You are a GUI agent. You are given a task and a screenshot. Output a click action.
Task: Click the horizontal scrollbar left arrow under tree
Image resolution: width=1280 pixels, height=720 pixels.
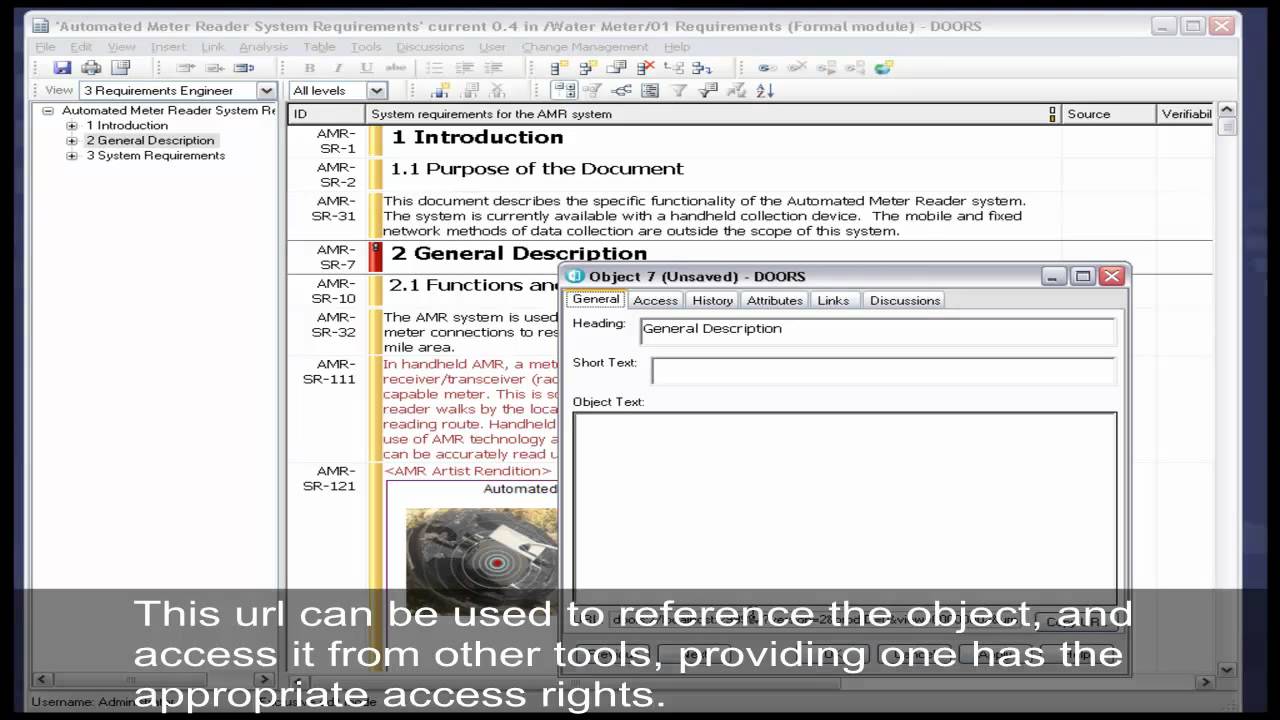coord(43,680)
